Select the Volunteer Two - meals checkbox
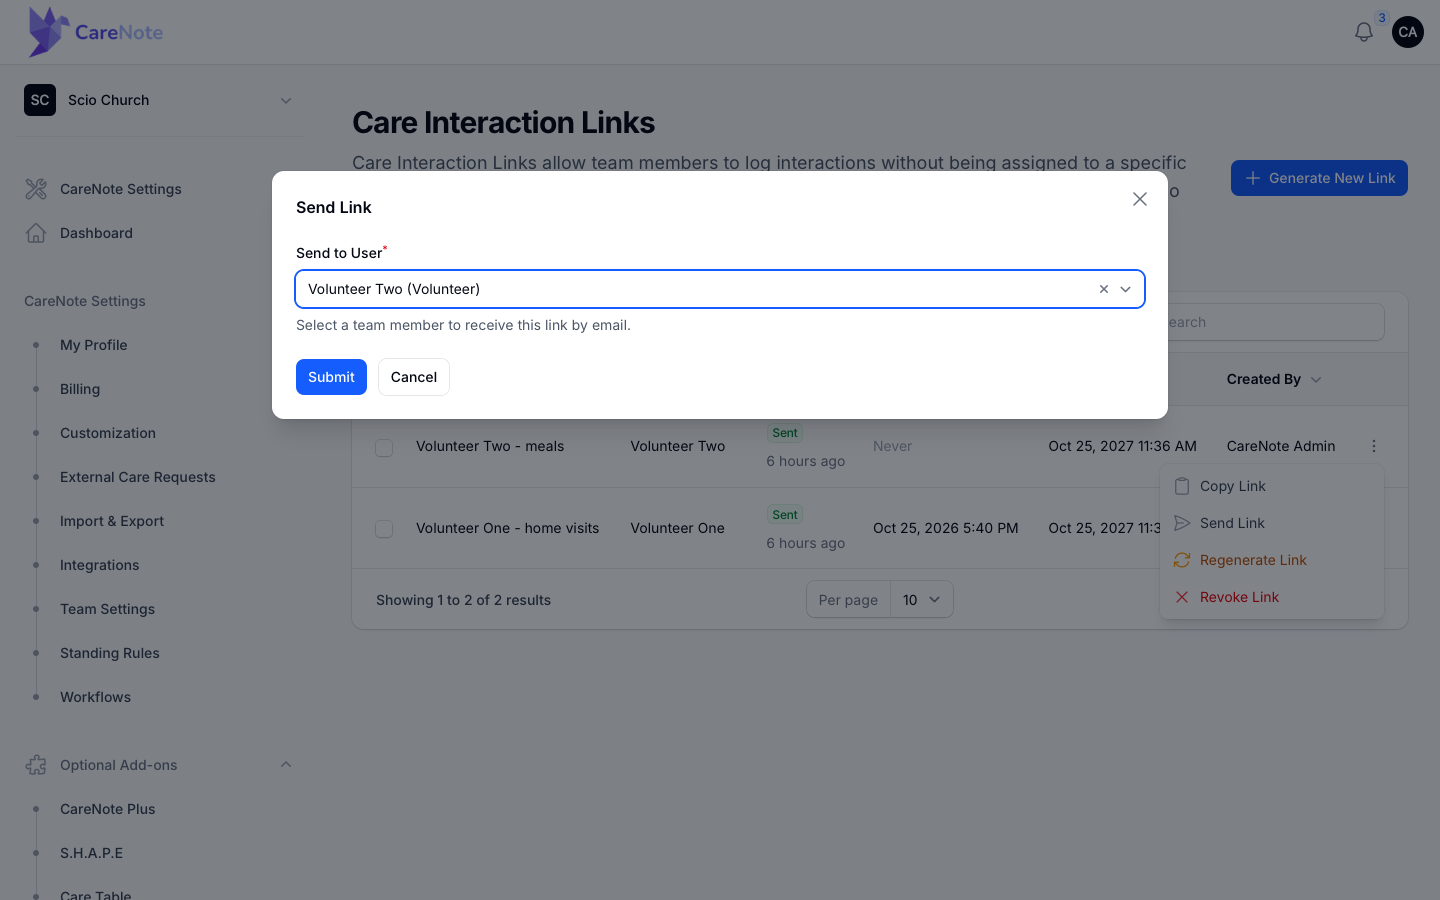The height and width of the screenshot is (900, 1440). tap(384, 447)
